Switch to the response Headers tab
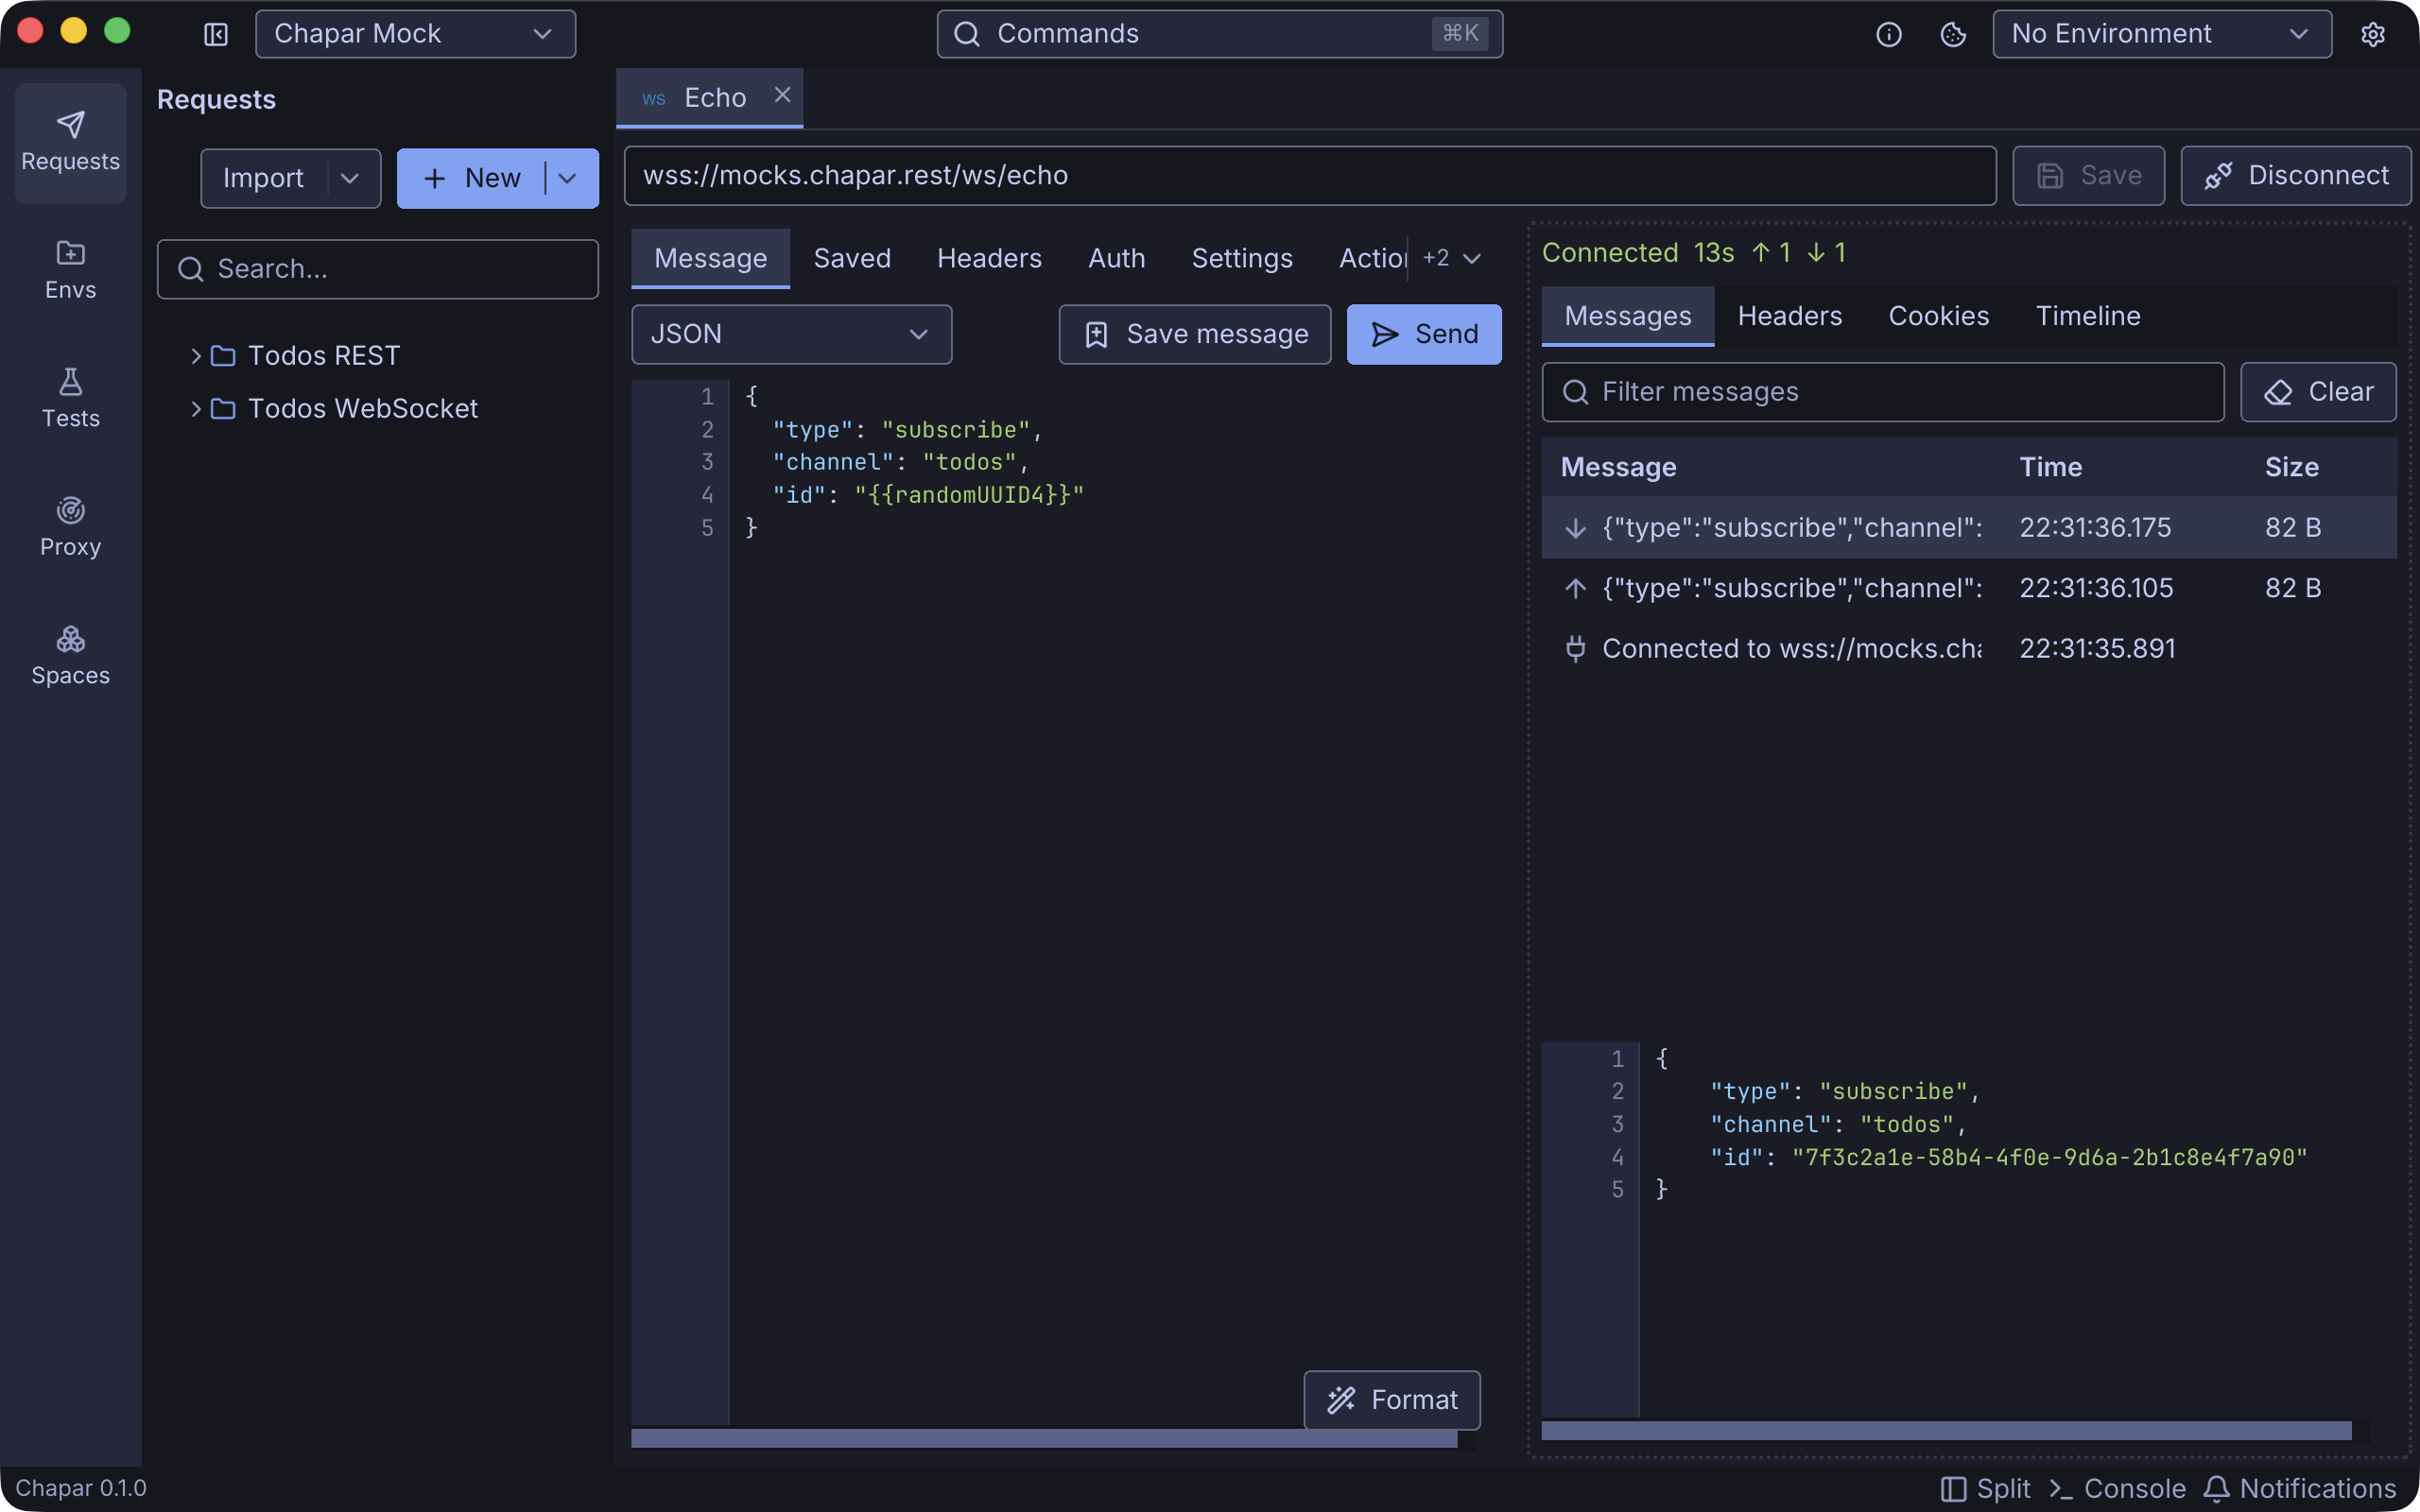This screenshot has width=2420, height=1512. click(x=1789, y=316)
